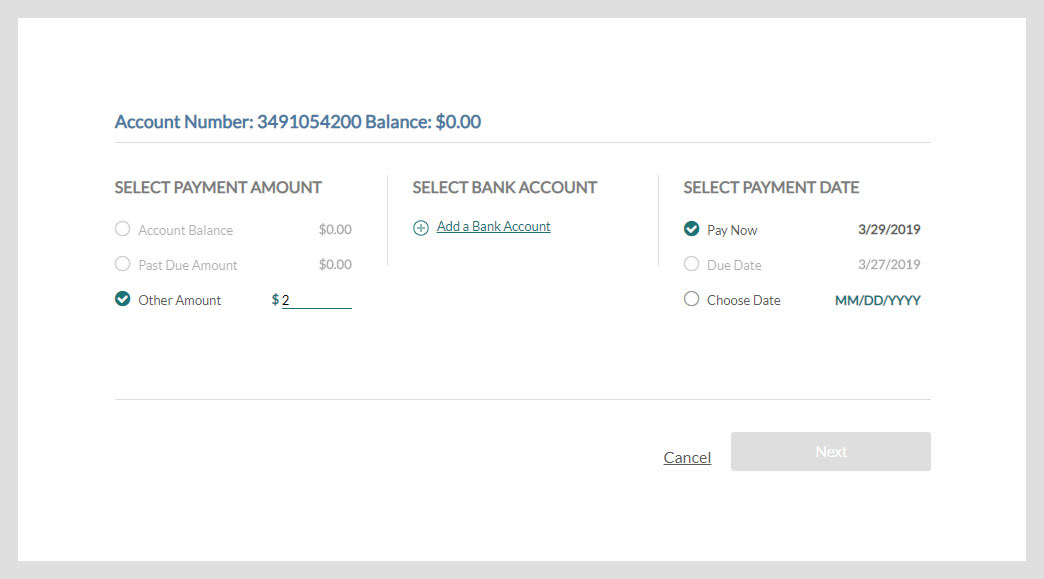Click the checked Pay Now radio circle
1044x579 pixels.
click(692, 229)
